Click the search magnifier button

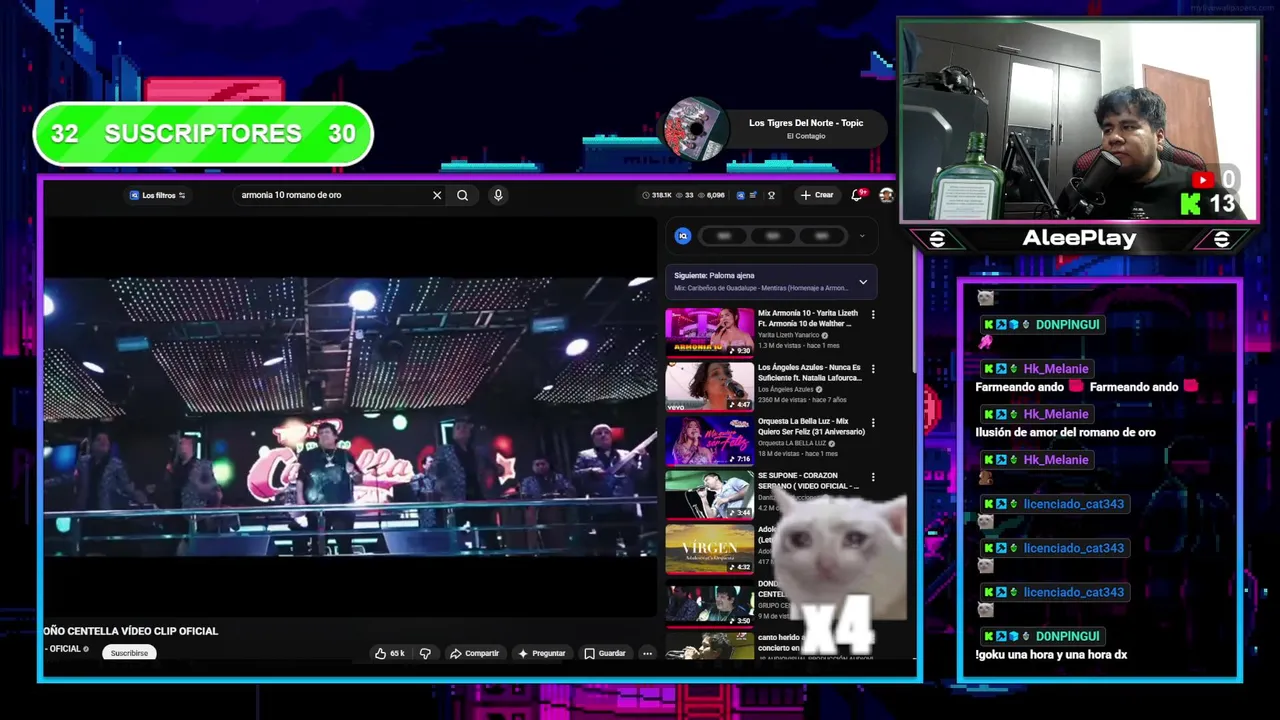tap(462, 195)
